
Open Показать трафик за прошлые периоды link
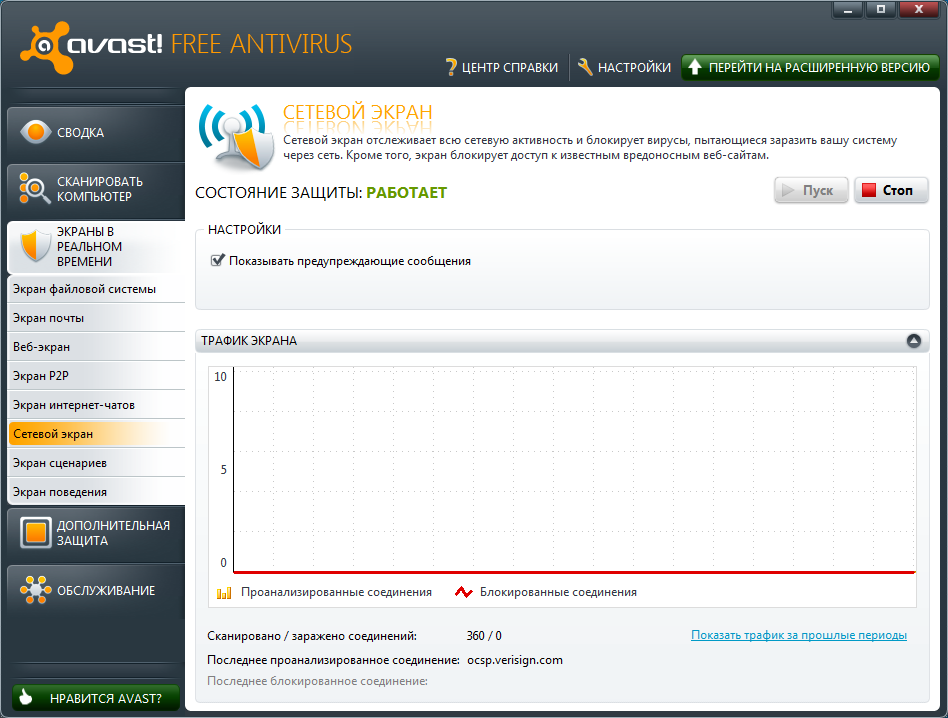(799, 635)
